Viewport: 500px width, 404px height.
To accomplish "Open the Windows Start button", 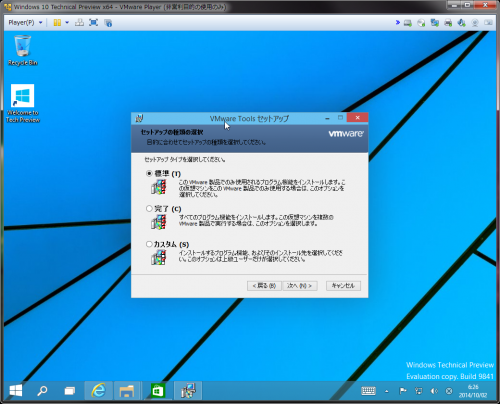I will click(16, 390).
